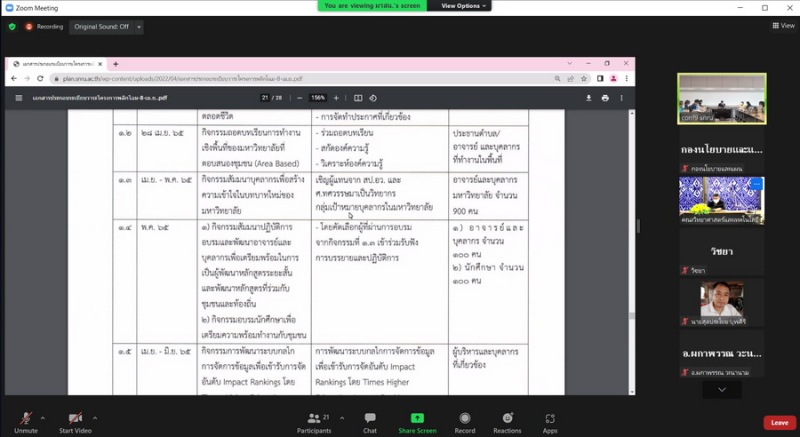800x437 pixels.
Task: Leave the meeting
Action: 779,423
